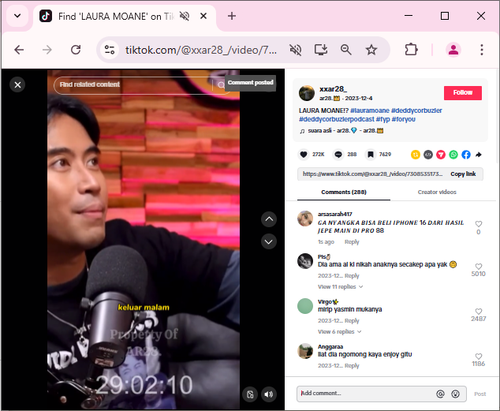The height and width of the screenshot is (411, 500).
Task: Follow the xxar28_ account
Action: pyautogui.click(x=463, y=93)
